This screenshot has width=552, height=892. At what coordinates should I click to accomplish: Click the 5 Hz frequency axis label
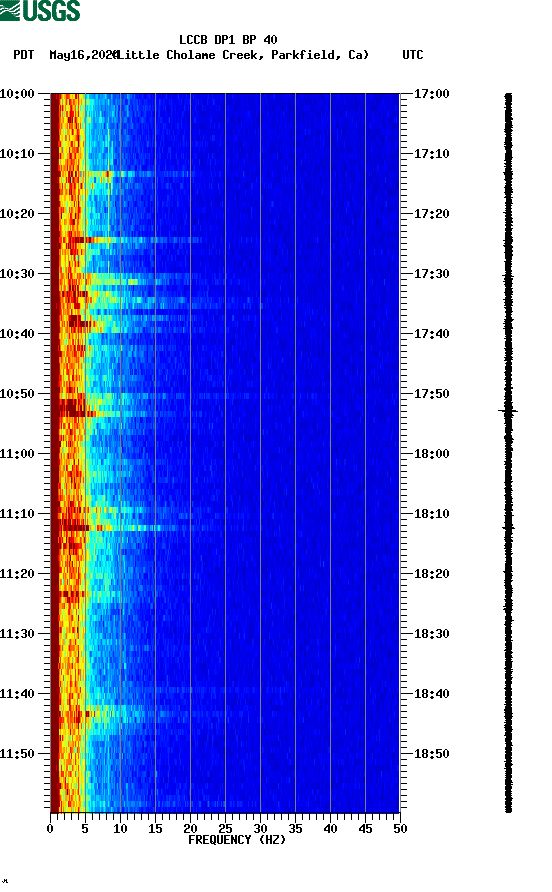click(85, 829)
